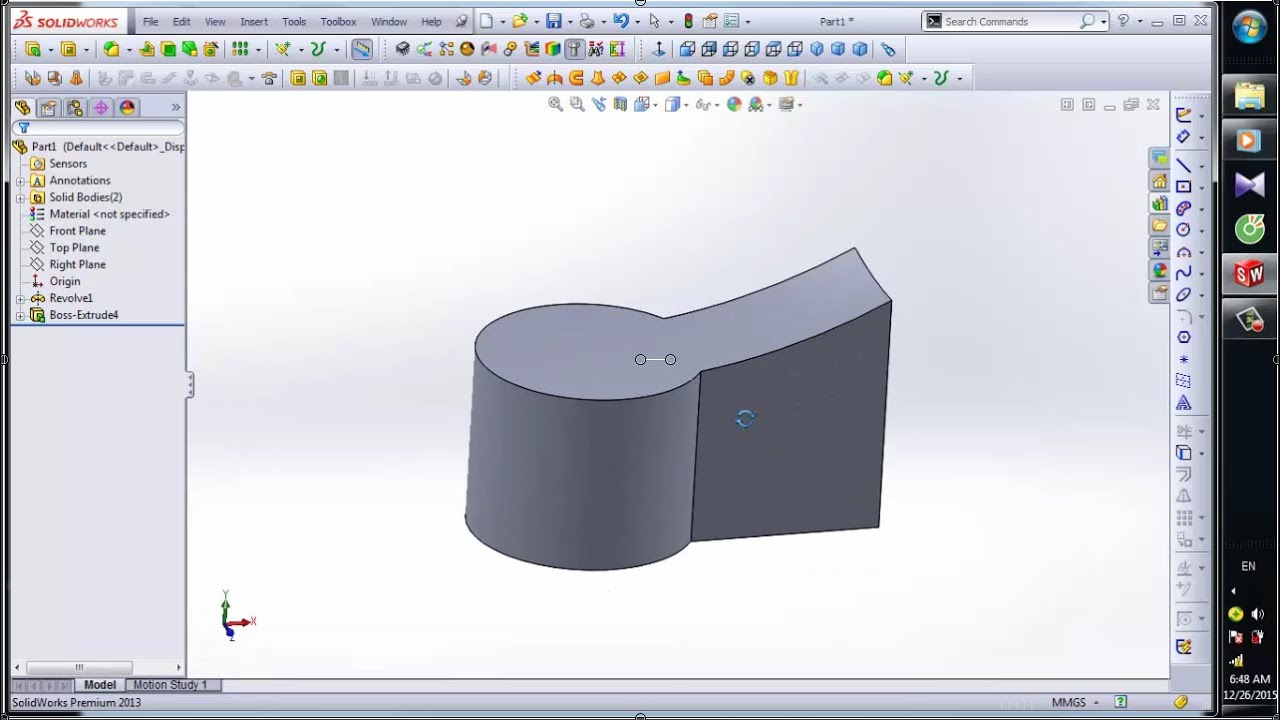Select the FeatureManager design tree tab
The height and width of the screenshot is (720, 1280).
tap(23, 108)
